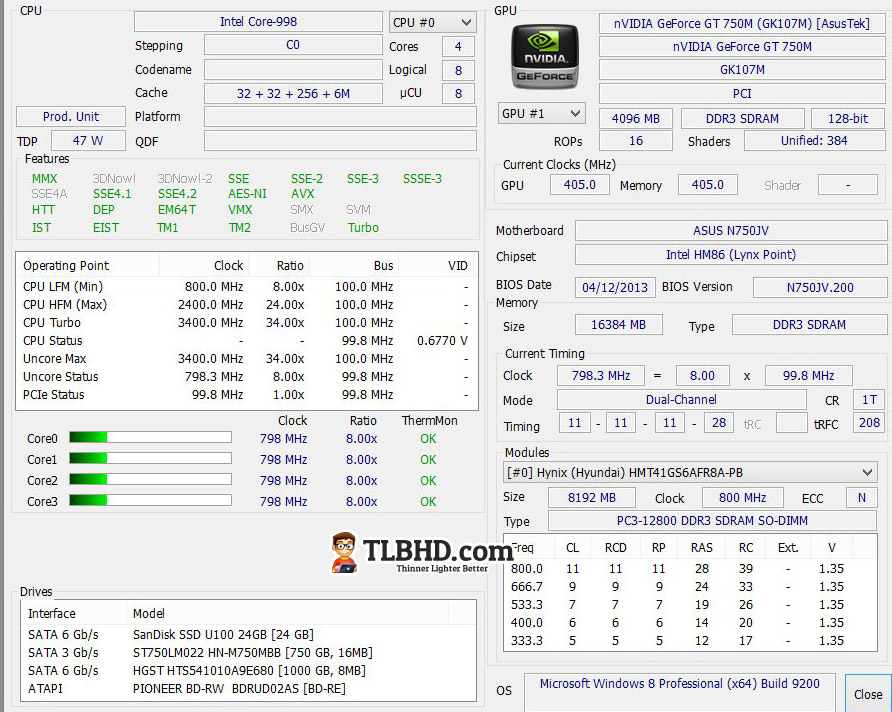Click the nVIDIA GeForce GT 750M [AsusTek] field

(x=741, y=23)
